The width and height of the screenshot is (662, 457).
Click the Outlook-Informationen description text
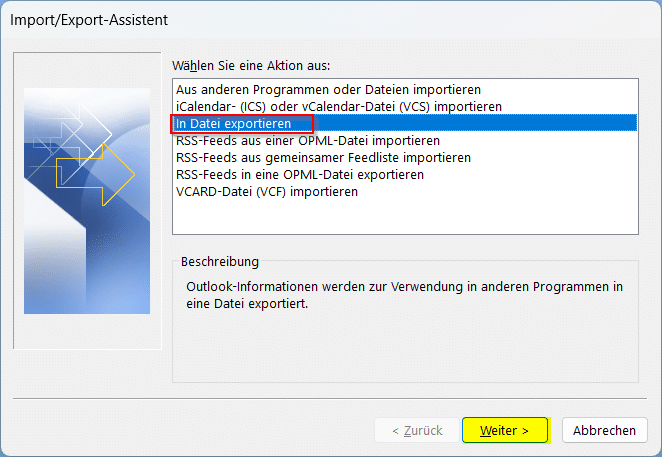[x=404, y=294]
